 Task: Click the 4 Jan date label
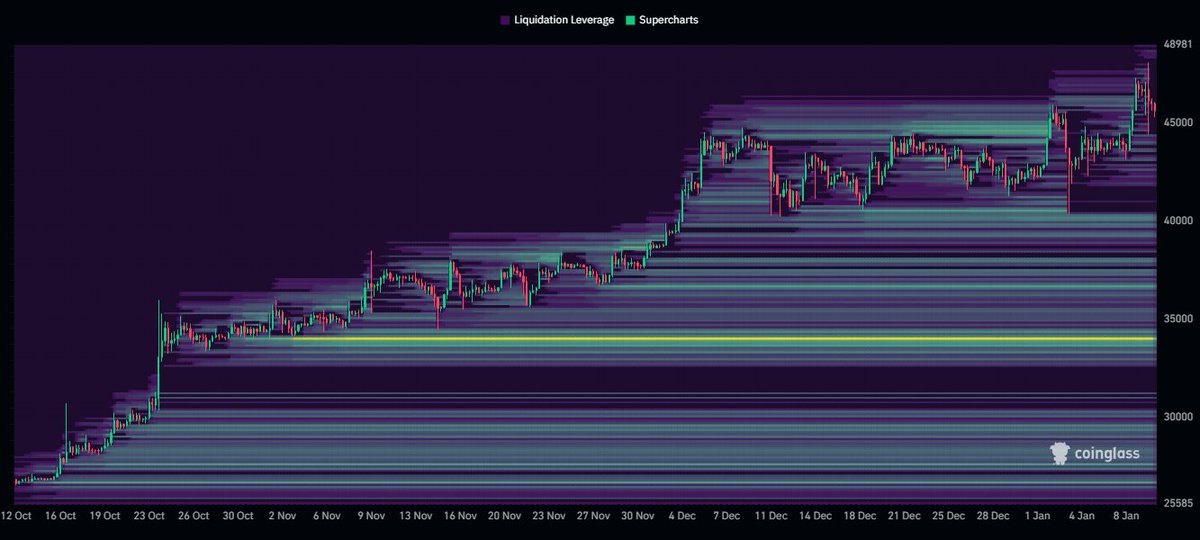click(x=1083, y=517)
